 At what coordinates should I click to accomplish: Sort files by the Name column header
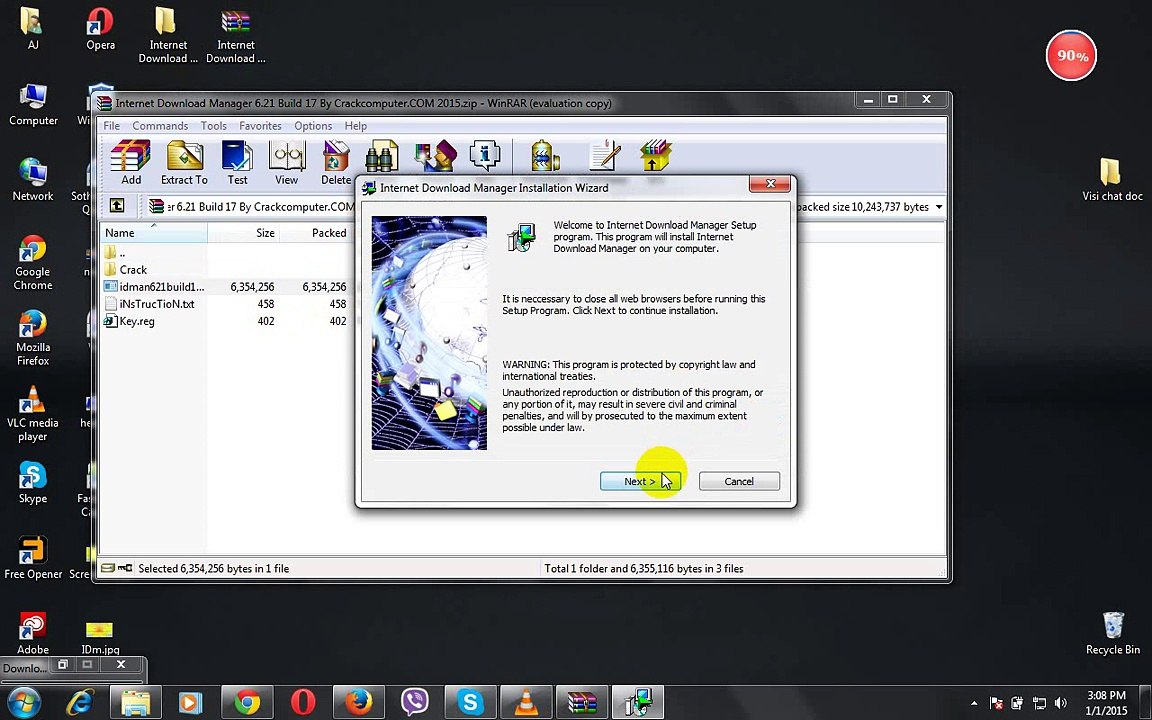click(x=154, y=233)
